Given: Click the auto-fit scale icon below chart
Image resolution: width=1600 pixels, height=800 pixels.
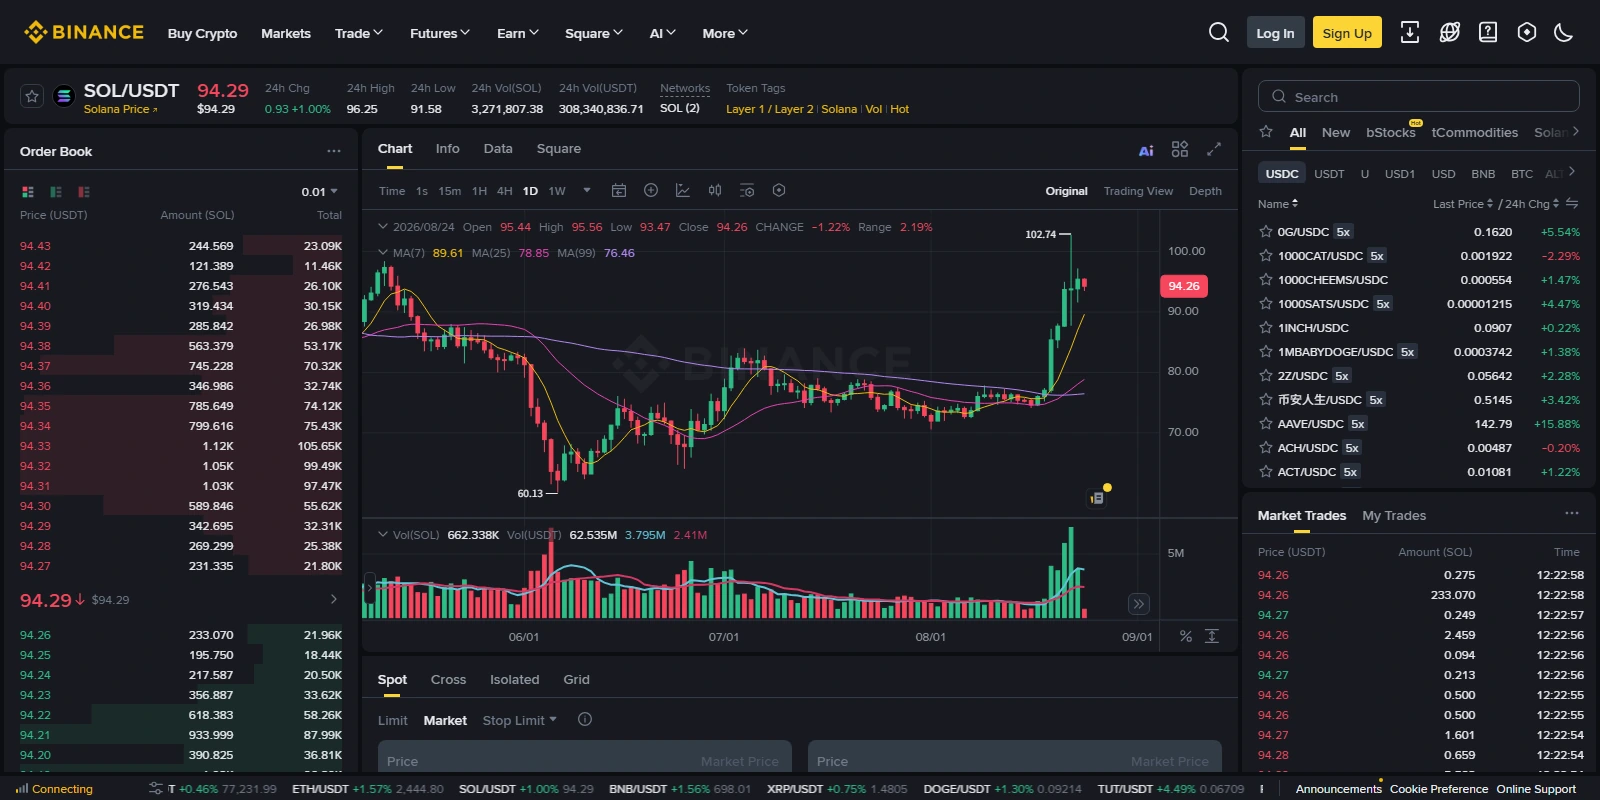Looking at the screenshot, I should 1212,636.
